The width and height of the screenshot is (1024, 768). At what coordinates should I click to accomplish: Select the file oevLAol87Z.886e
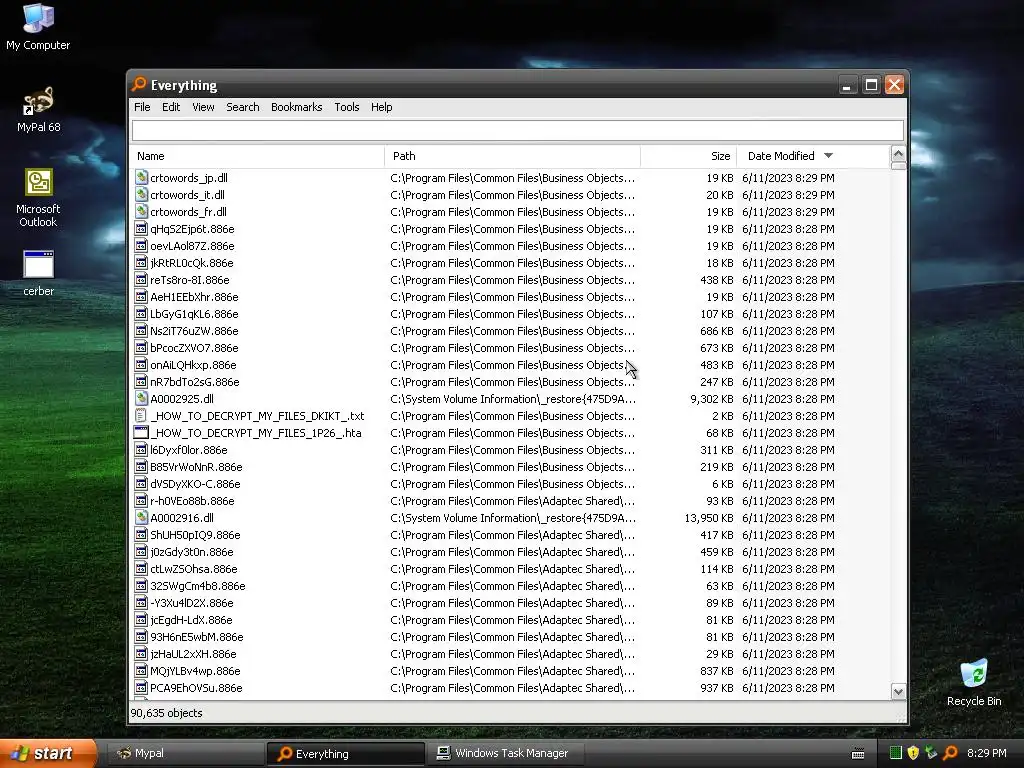pyautogui.click(x=192, y=246)
